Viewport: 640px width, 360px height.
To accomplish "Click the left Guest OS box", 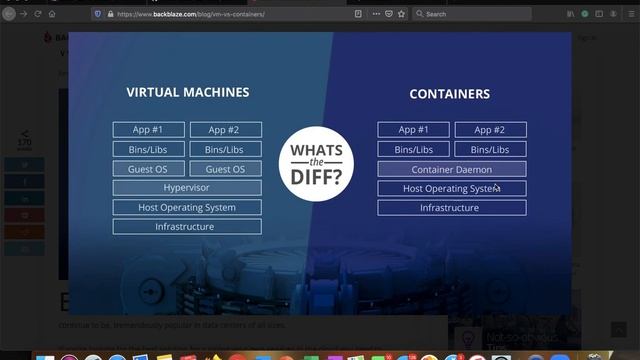I will coord(149,169).
